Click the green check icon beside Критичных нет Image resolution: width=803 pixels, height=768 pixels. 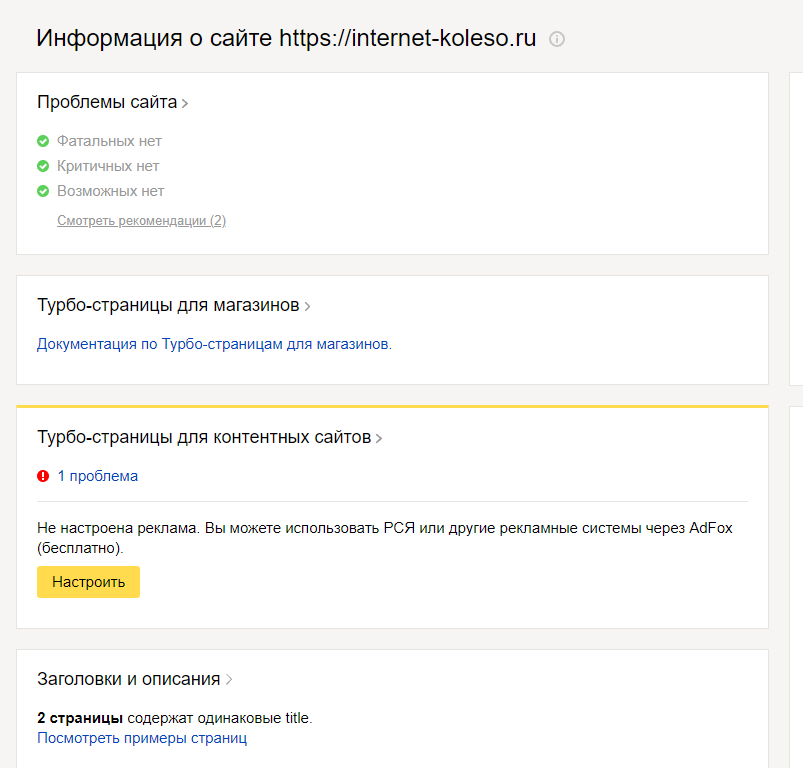pyautogui.click(x=43, y=166)
